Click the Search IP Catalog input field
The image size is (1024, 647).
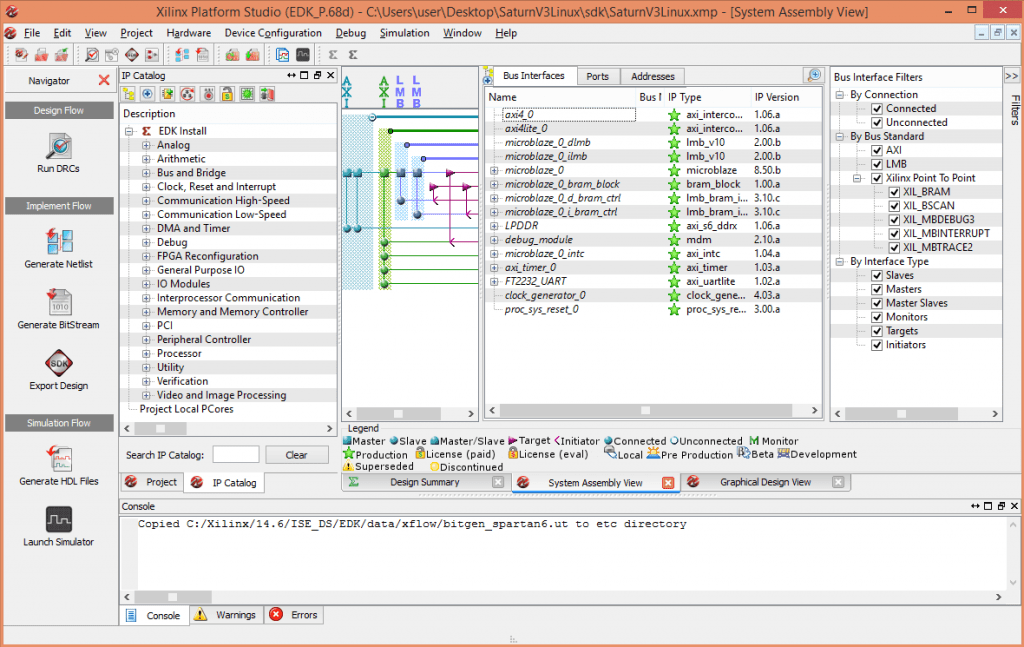pos(236,455)
